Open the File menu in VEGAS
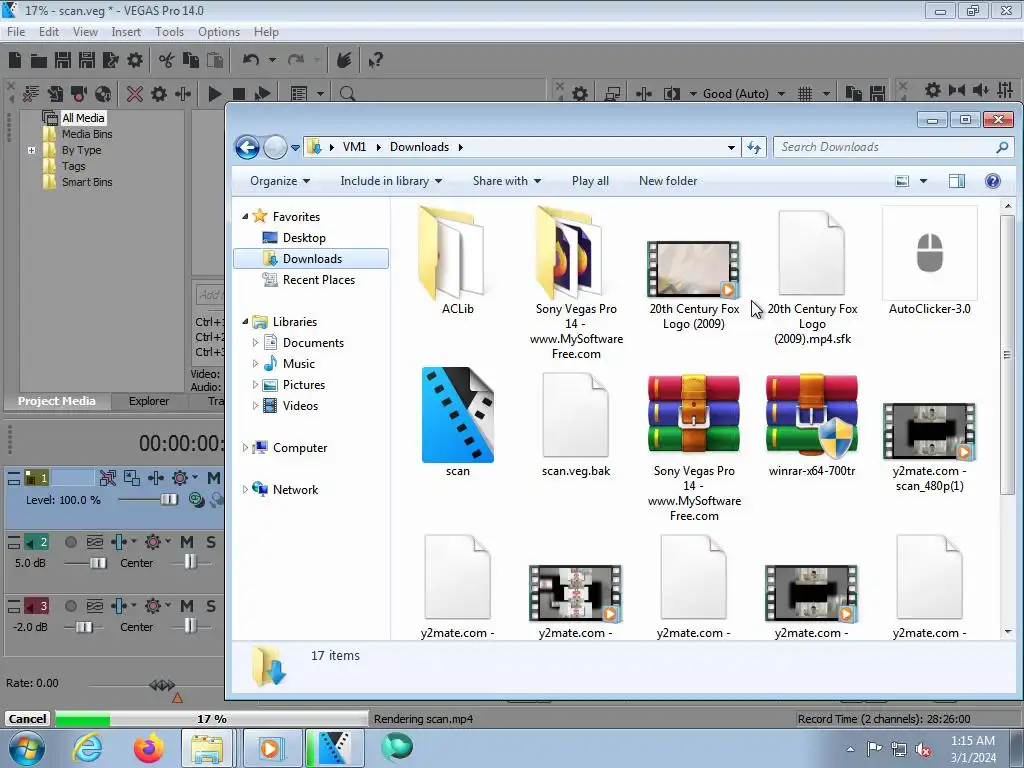The image size is (1024, 768). point(16,32)
